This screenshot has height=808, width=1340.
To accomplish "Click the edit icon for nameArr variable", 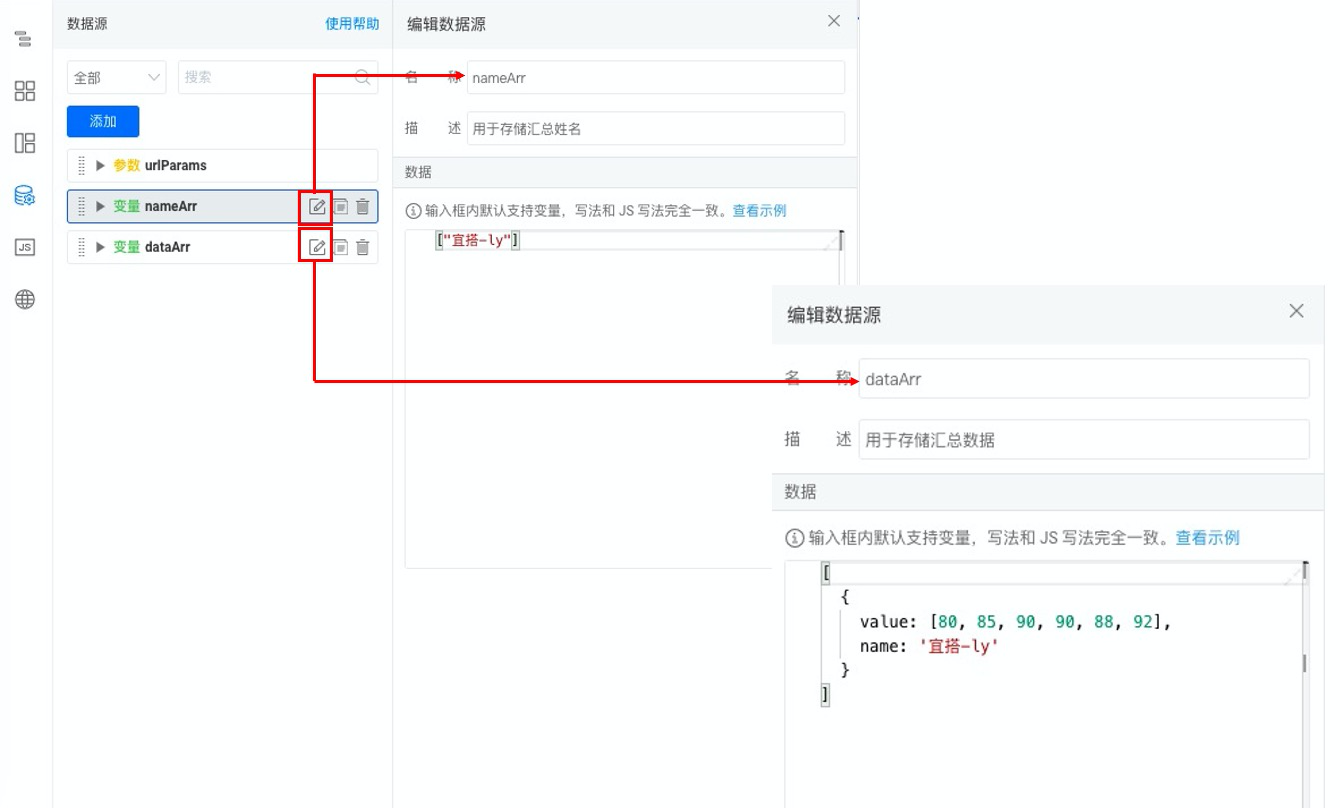I will point(317,207).
